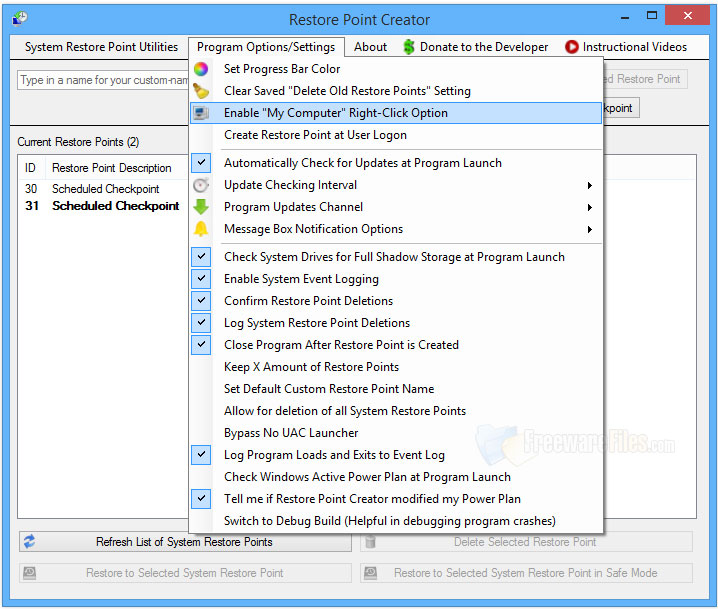Screen dimensions: 718x609
Task: Click the blue refresh arrows icon
Action: click(29, 542)
